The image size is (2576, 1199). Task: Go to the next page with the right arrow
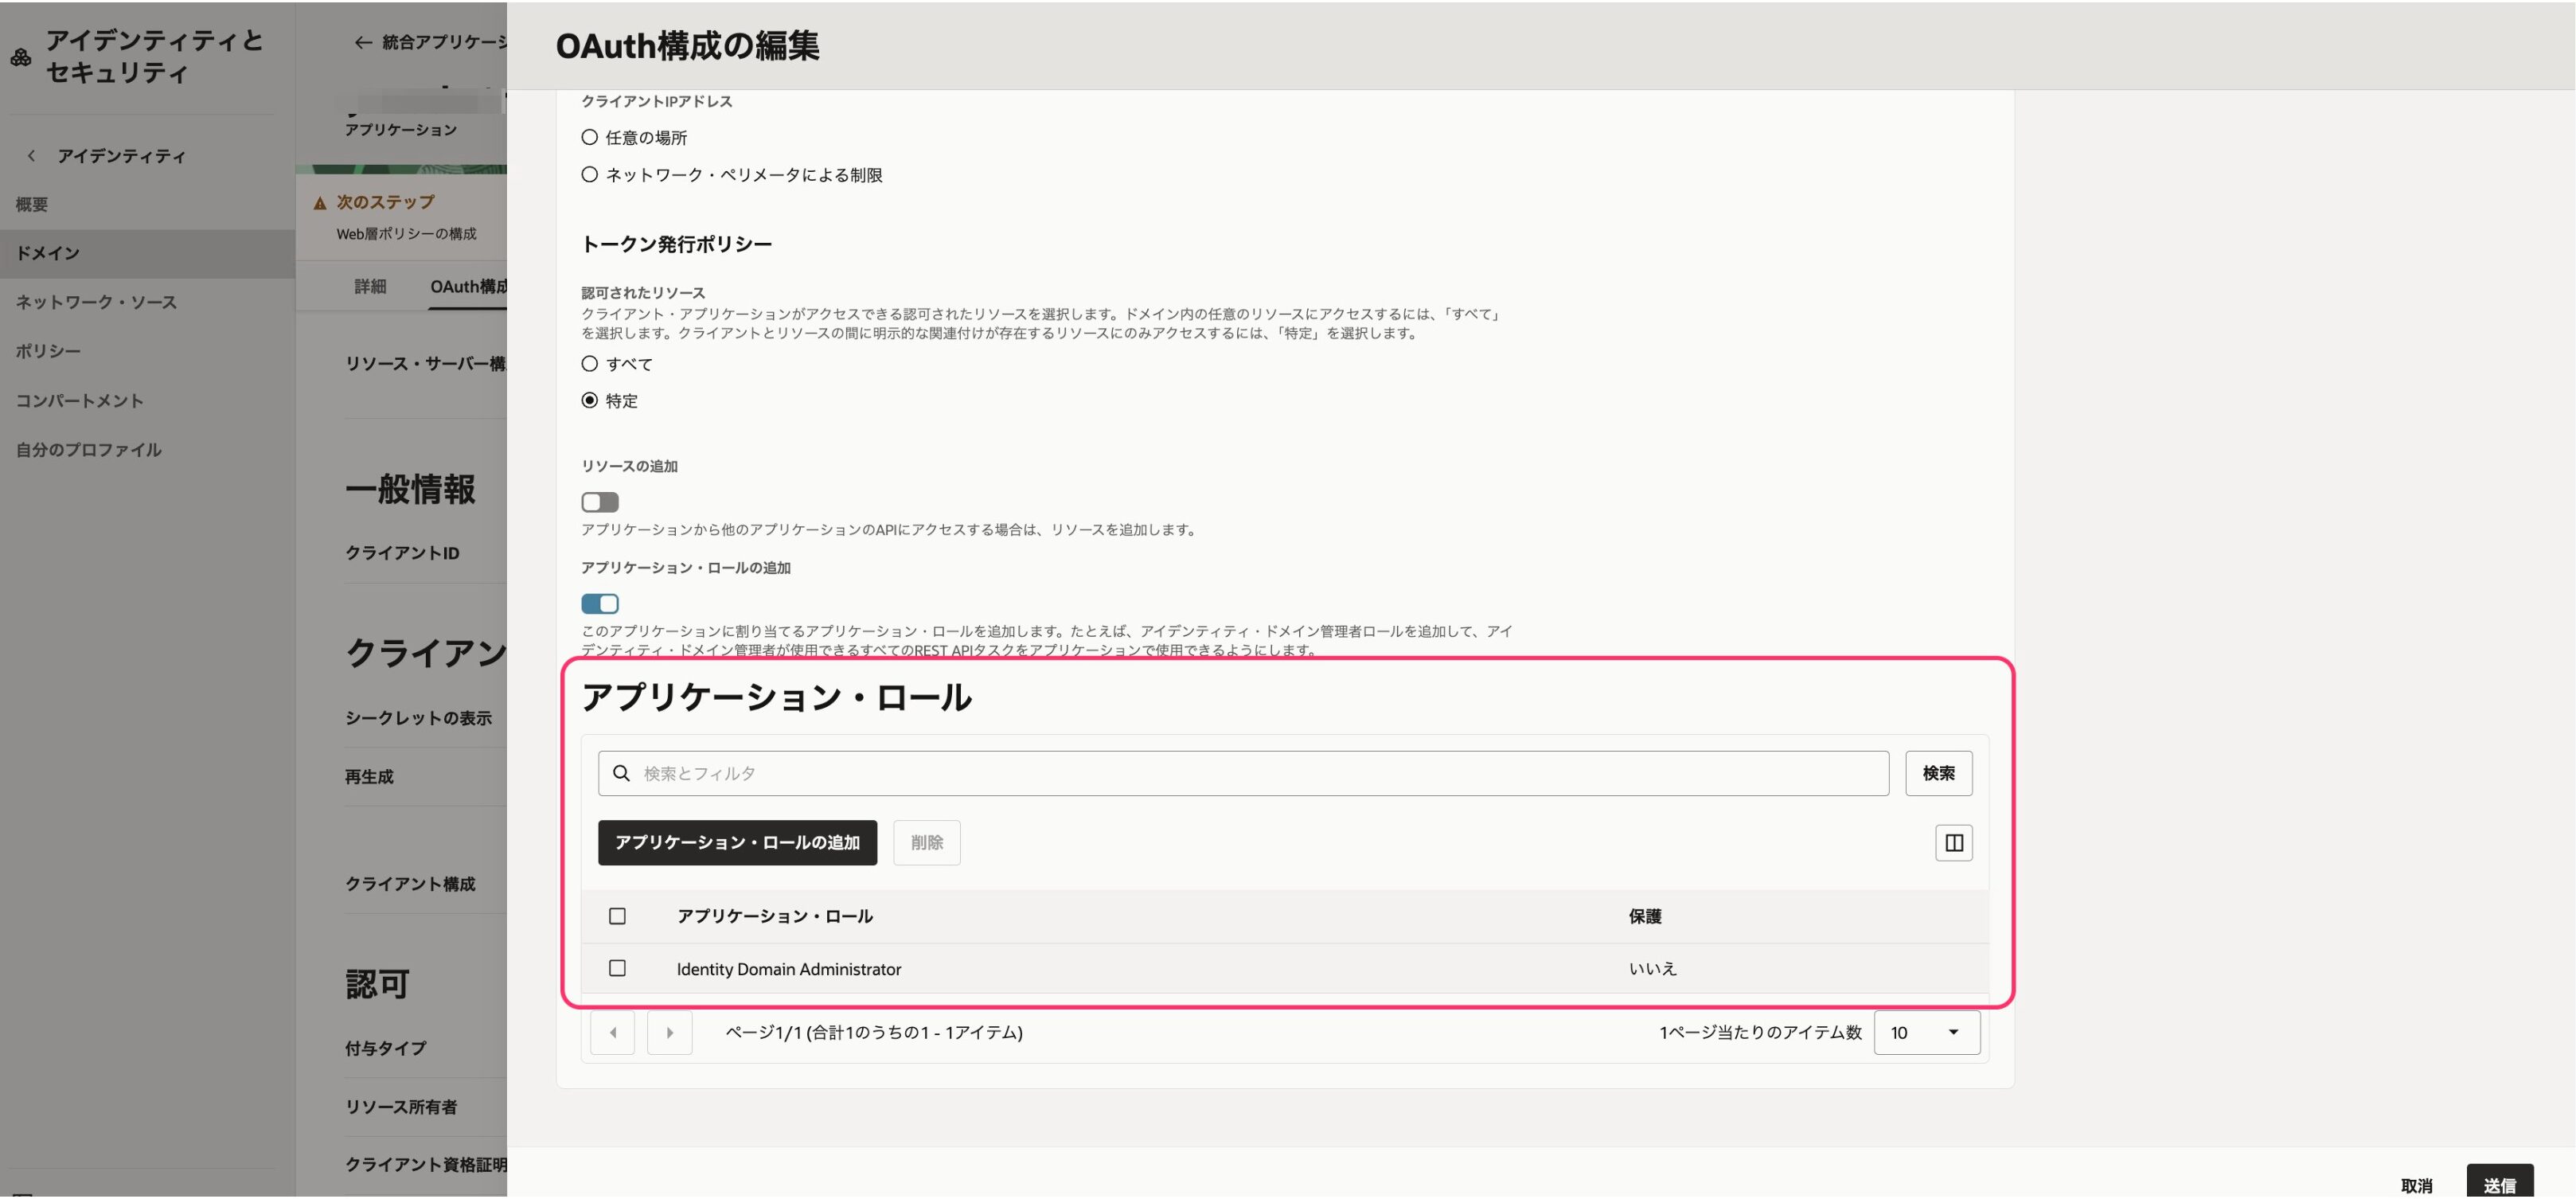[670, 1032]
